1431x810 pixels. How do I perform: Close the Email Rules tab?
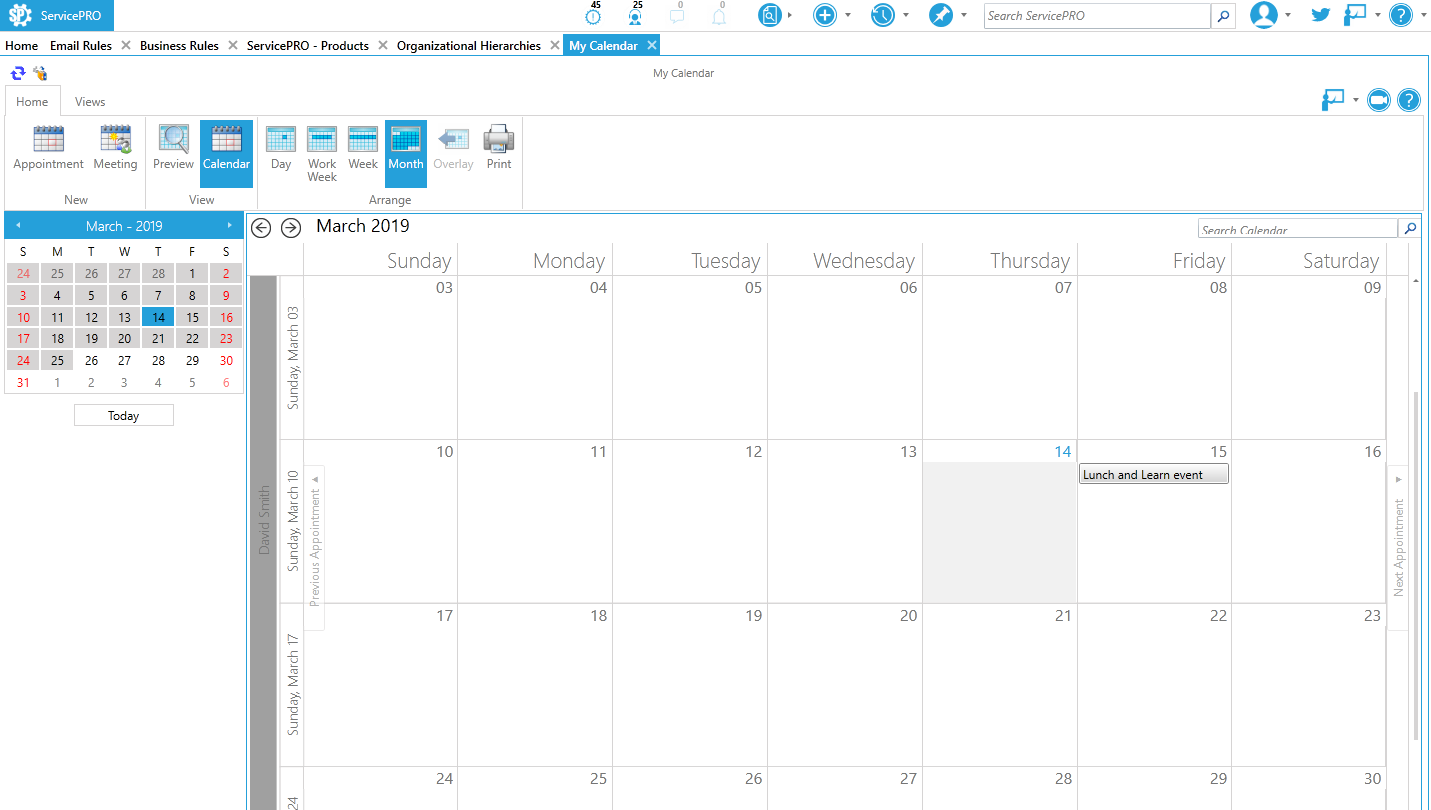[x=125, y=45]
